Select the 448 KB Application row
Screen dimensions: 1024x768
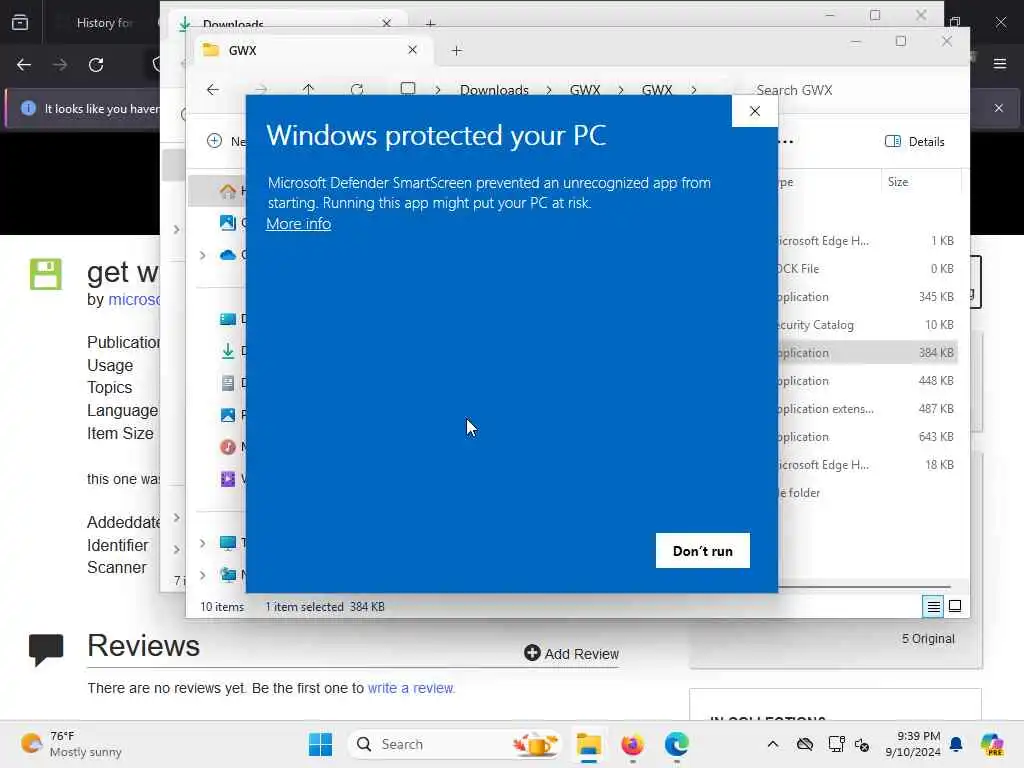coord(867,381)
